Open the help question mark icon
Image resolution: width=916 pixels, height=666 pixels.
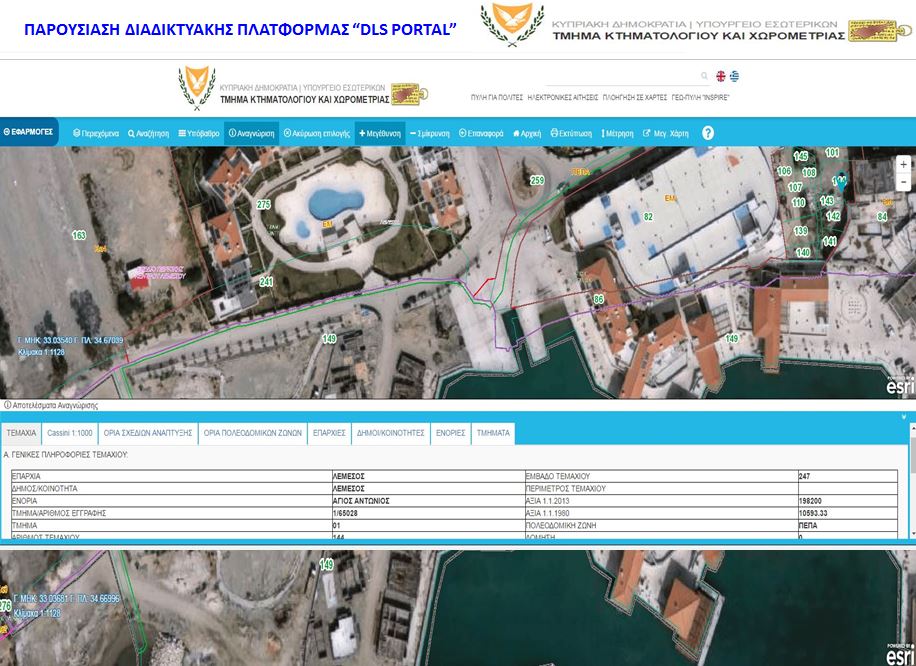coord(708,133)
